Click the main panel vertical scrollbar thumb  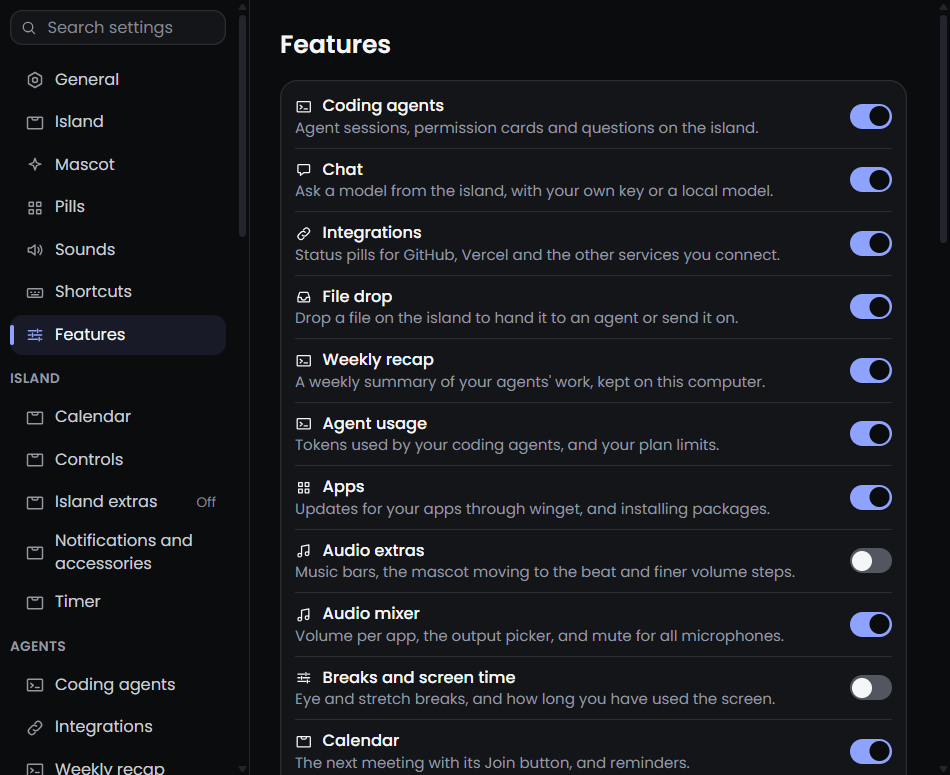click(x=943, y=128)
